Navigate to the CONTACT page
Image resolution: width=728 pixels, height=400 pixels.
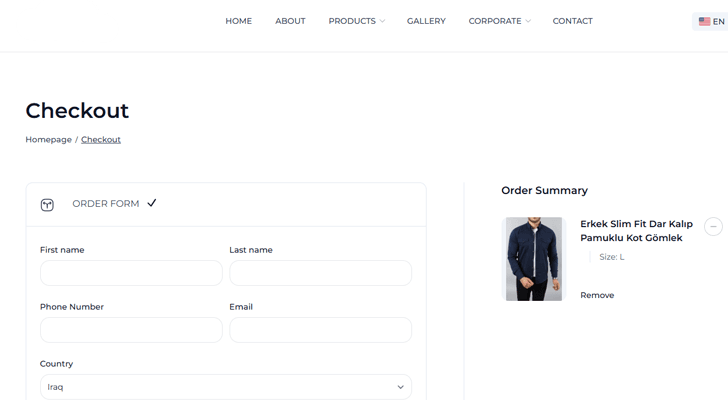(572, 21)
